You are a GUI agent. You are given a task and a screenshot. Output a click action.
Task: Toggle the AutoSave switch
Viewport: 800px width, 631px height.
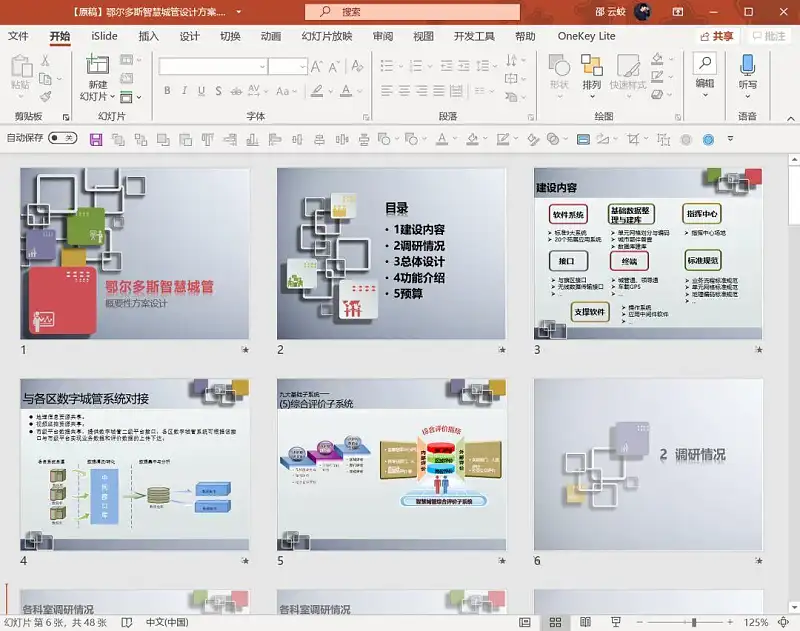[x=62, y=138]
